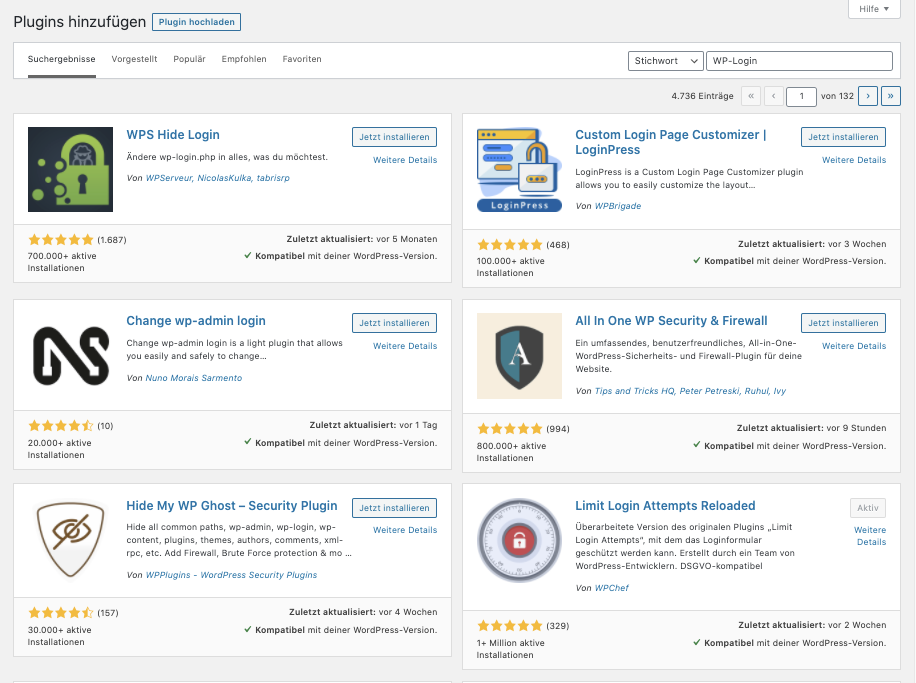Click the All In One WP Security rating (994)
Viewport: 916px width, 683px height.
[x=509, y=429]
